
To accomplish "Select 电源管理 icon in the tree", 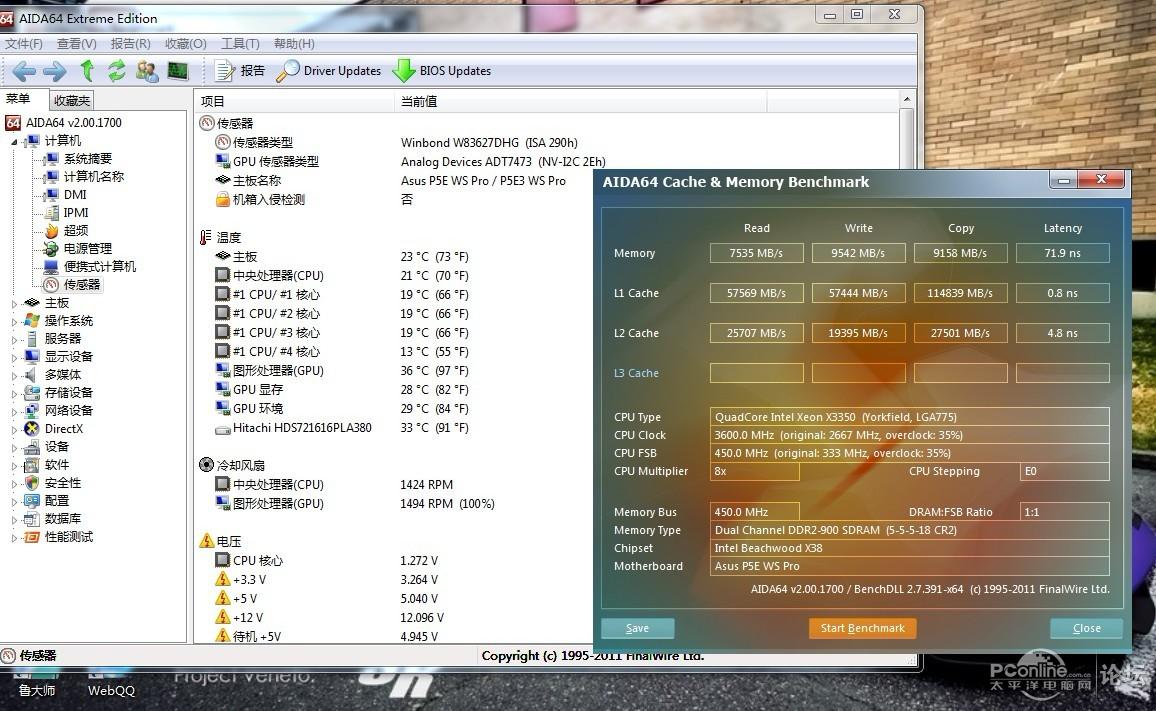I will tap(51, 249).
